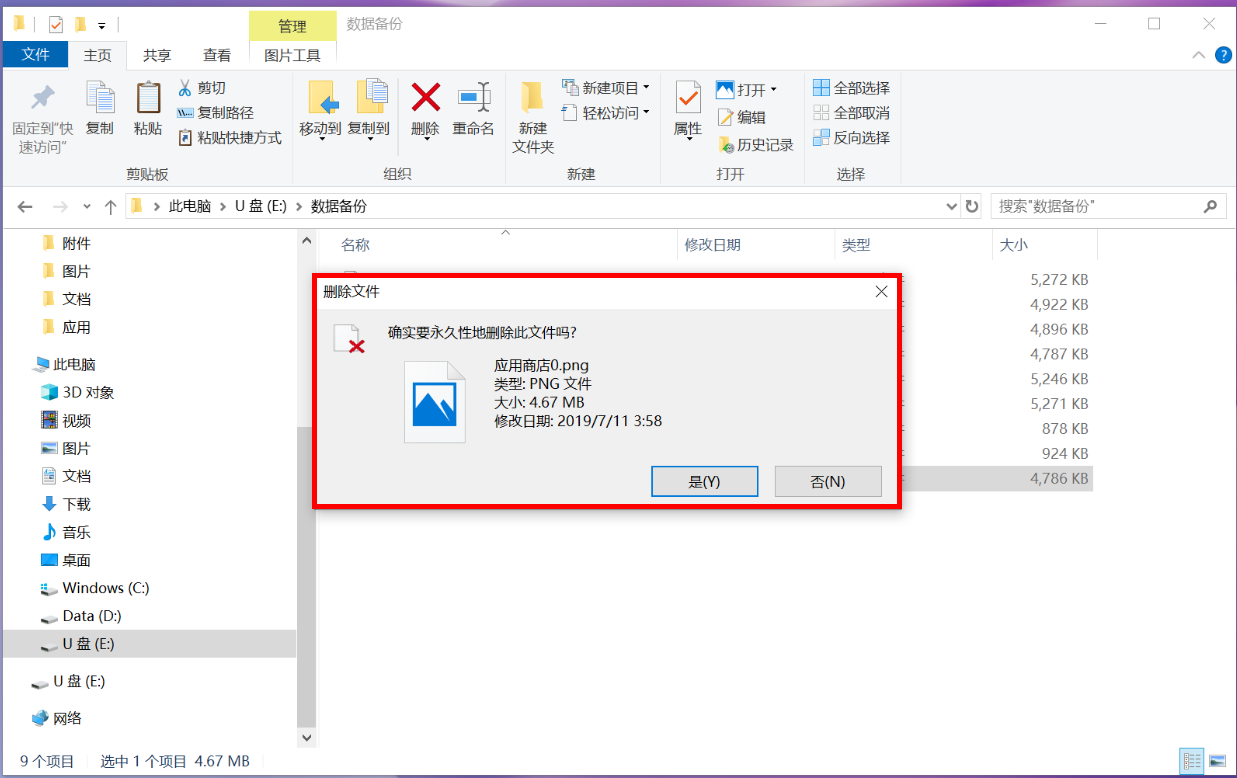The height and width of the screenshot is (778, 1237).
Task: Open the 查看 ribbon tab
Action: 217,56
